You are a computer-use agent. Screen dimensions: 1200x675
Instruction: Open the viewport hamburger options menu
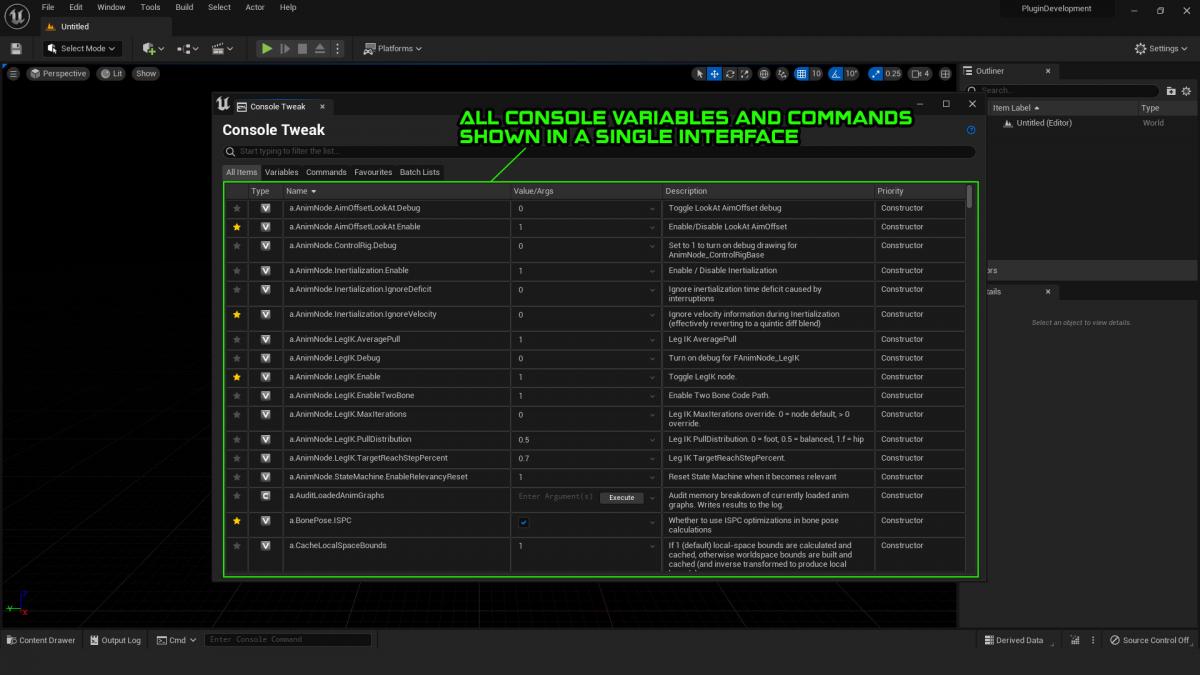13,74
